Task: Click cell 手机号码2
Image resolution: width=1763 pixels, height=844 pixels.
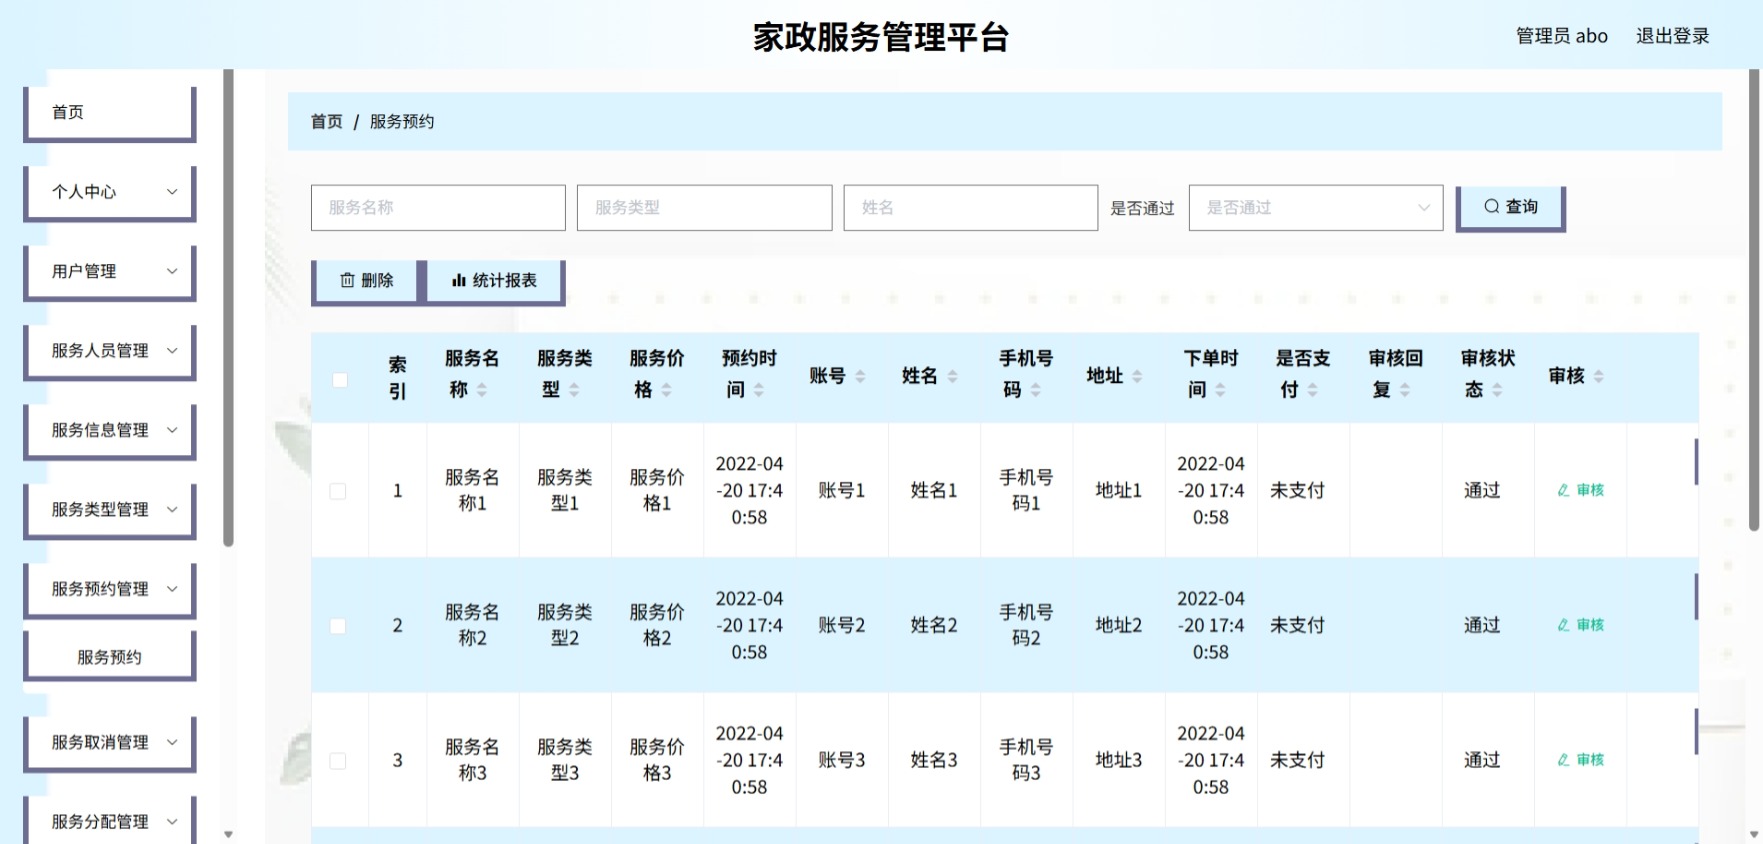Action: click(1026, 625)
